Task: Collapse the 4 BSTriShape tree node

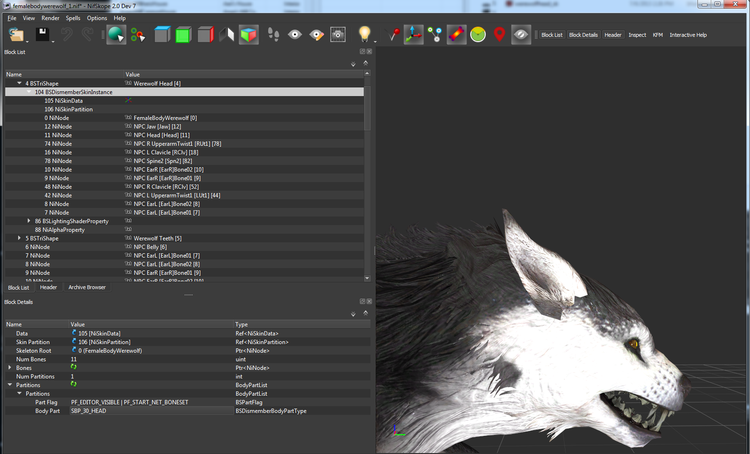Action: [19, 83]
